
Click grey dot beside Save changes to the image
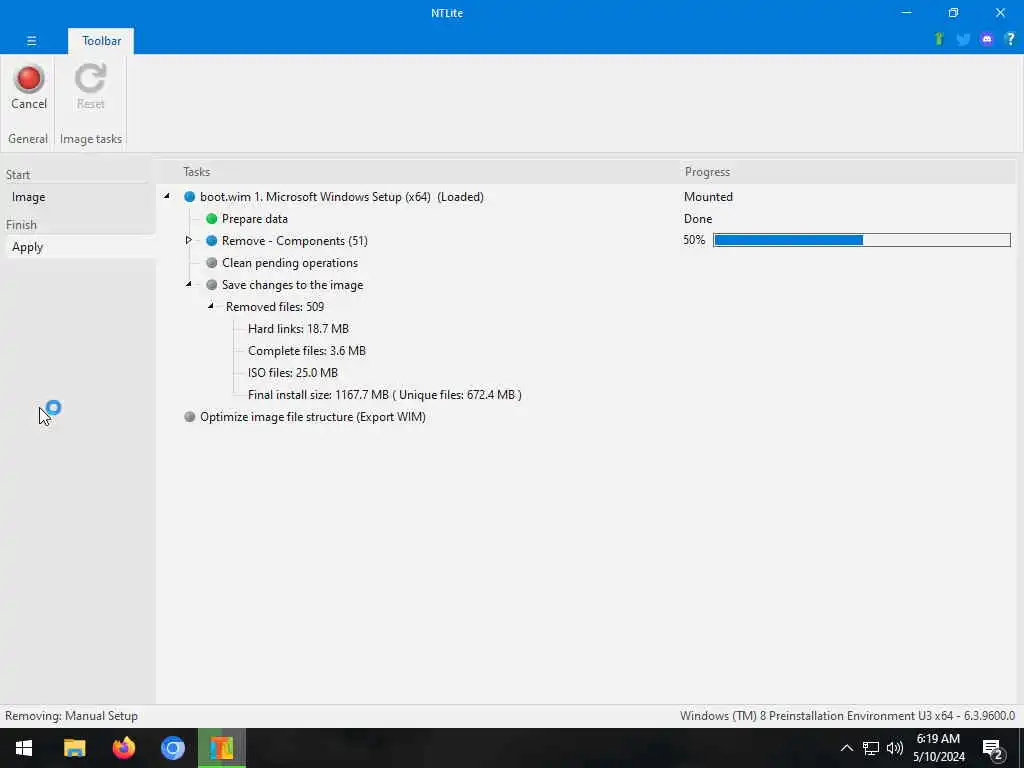212,285
